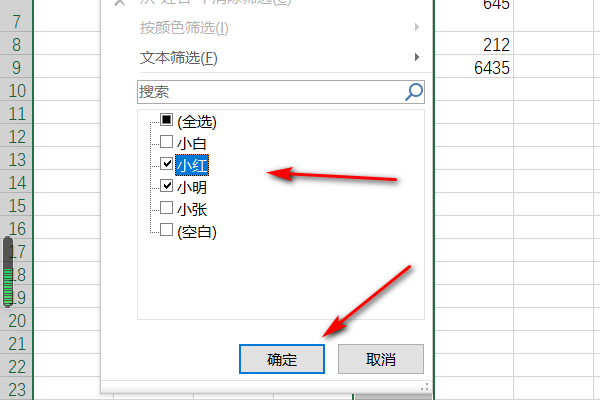This screenshot has width=600, height=400.
Task: Expand the 文本筛选 submenu arrow
Action: tap(417, 57)
